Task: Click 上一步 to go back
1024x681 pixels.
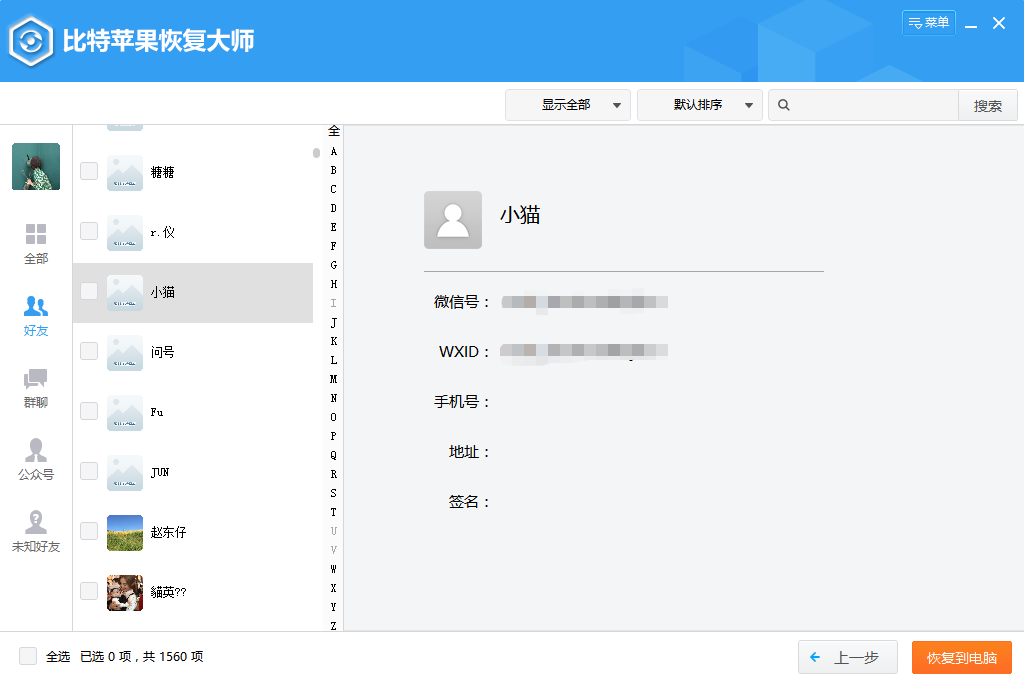Action: 848,657
